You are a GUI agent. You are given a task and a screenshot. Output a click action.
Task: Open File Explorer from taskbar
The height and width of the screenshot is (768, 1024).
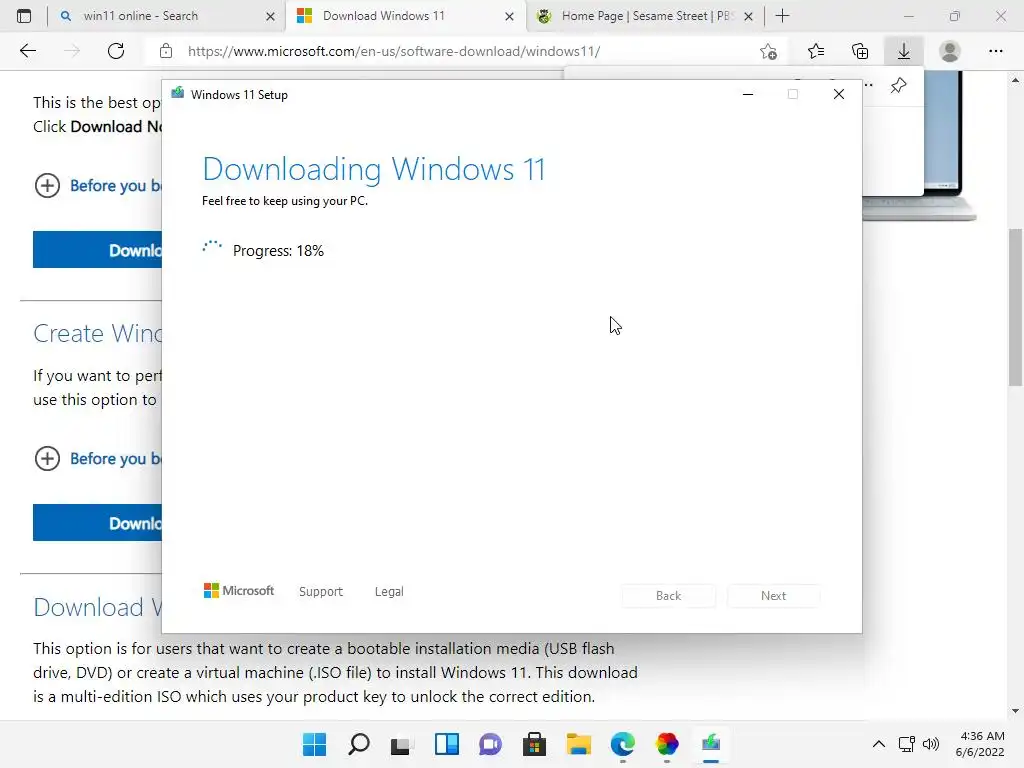tap(579, 744)
